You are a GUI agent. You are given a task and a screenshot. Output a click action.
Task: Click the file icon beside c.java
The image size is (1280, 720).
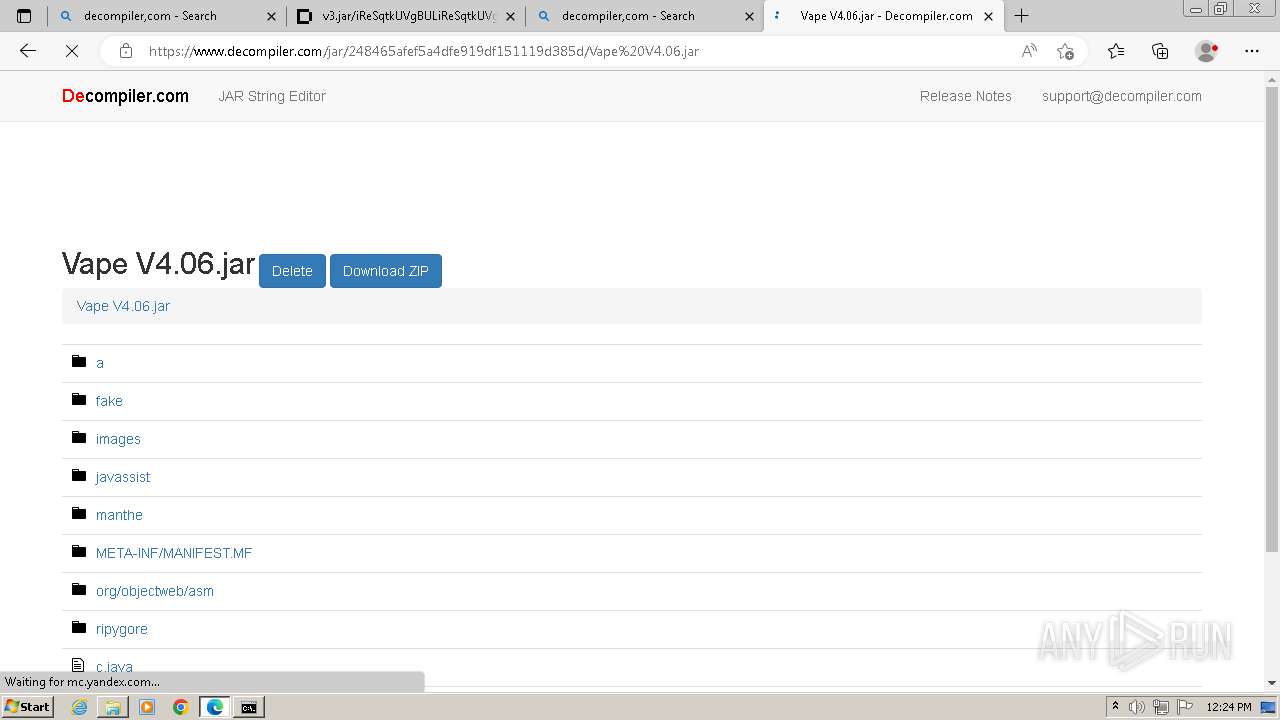coord(79,665)
